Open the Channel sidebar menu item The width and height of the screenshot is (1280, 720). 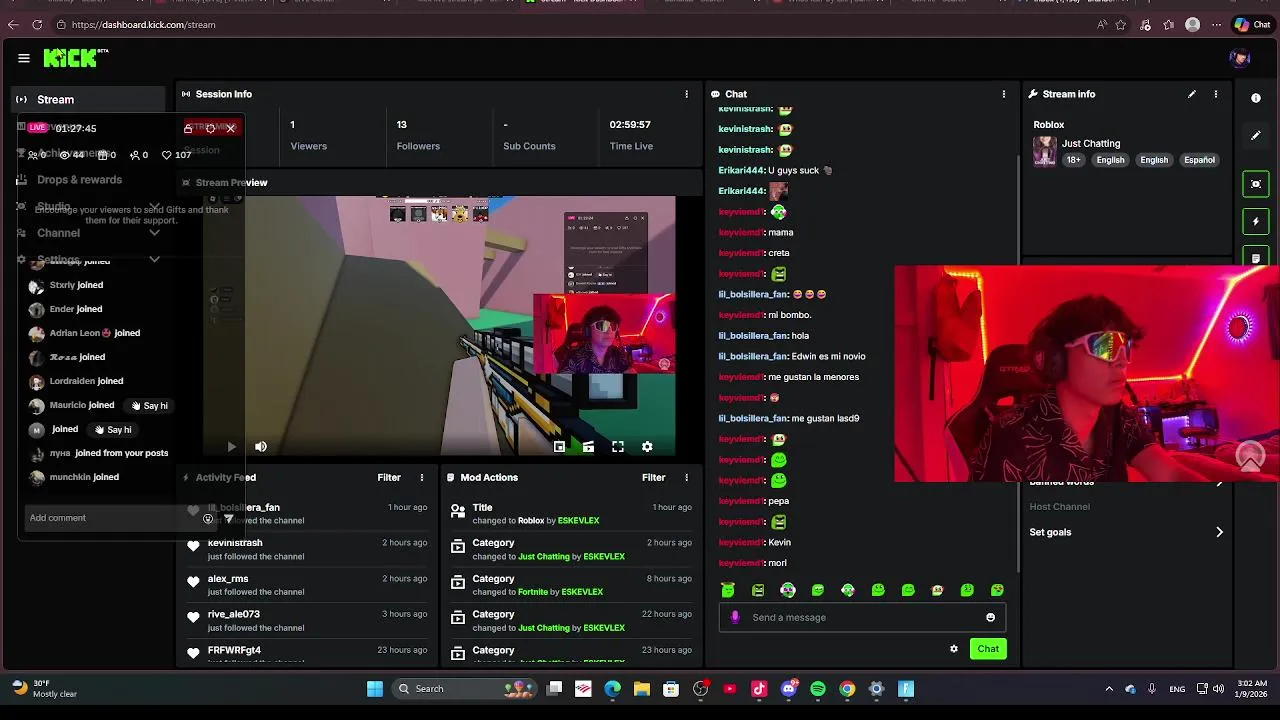pos(58,233)
